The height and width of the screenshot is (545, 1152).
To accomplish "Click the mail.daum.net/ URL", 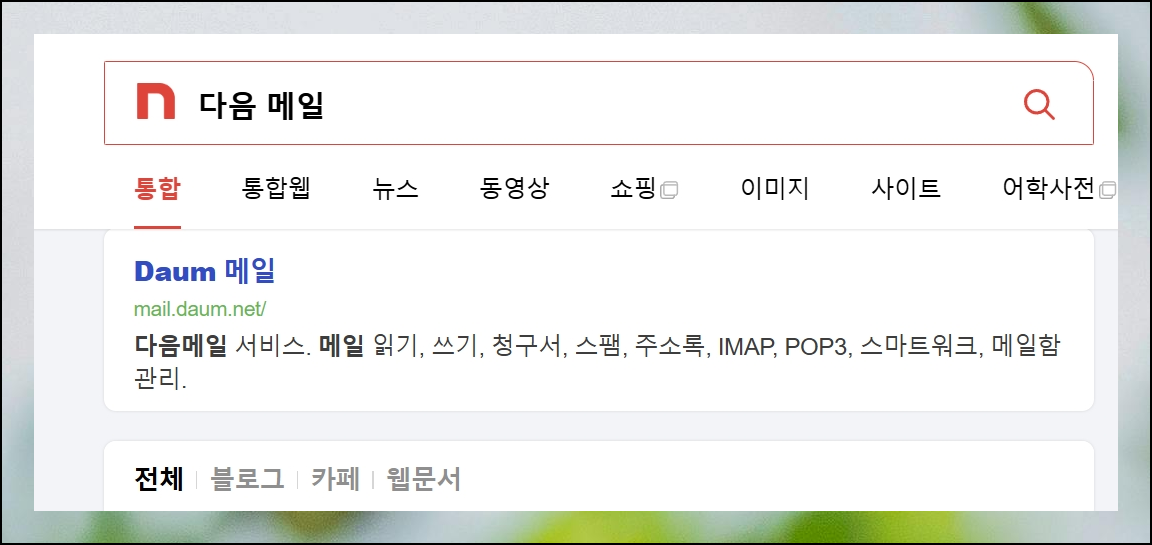I will coord(200,309).
